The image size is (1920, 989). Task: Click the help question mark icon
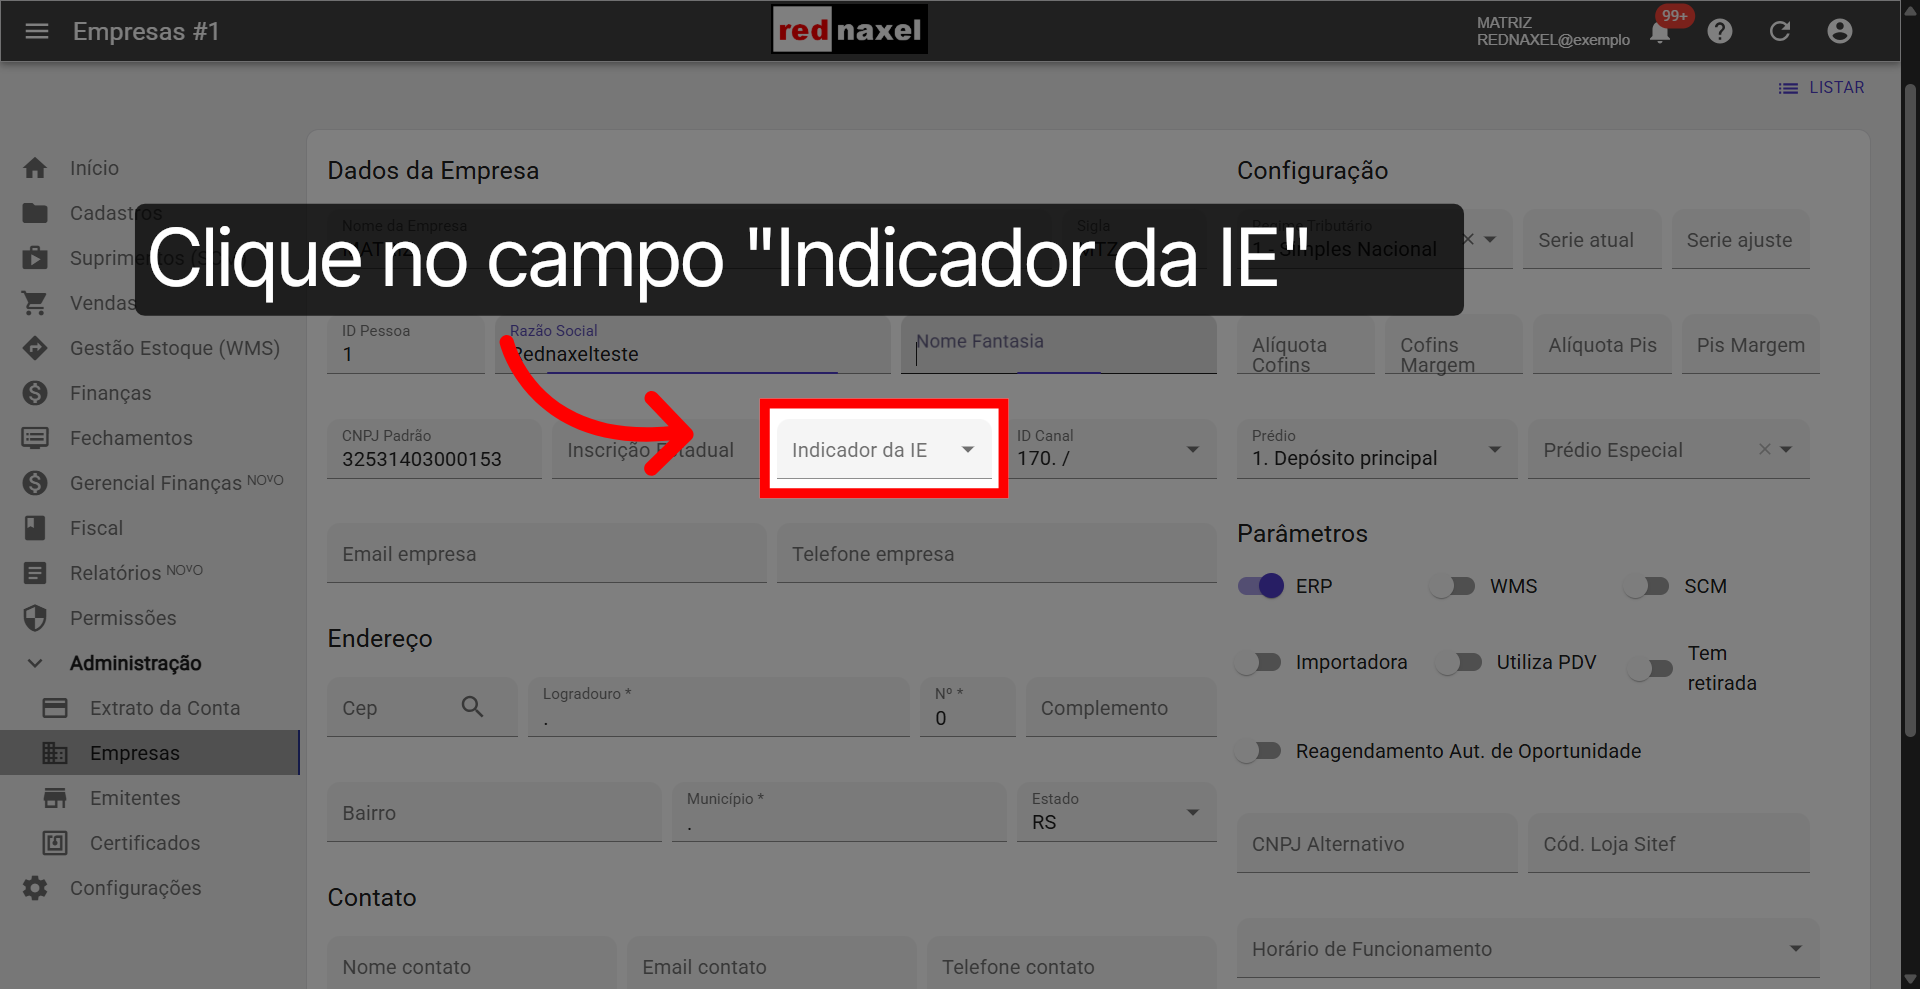[x=1720, y=31]
